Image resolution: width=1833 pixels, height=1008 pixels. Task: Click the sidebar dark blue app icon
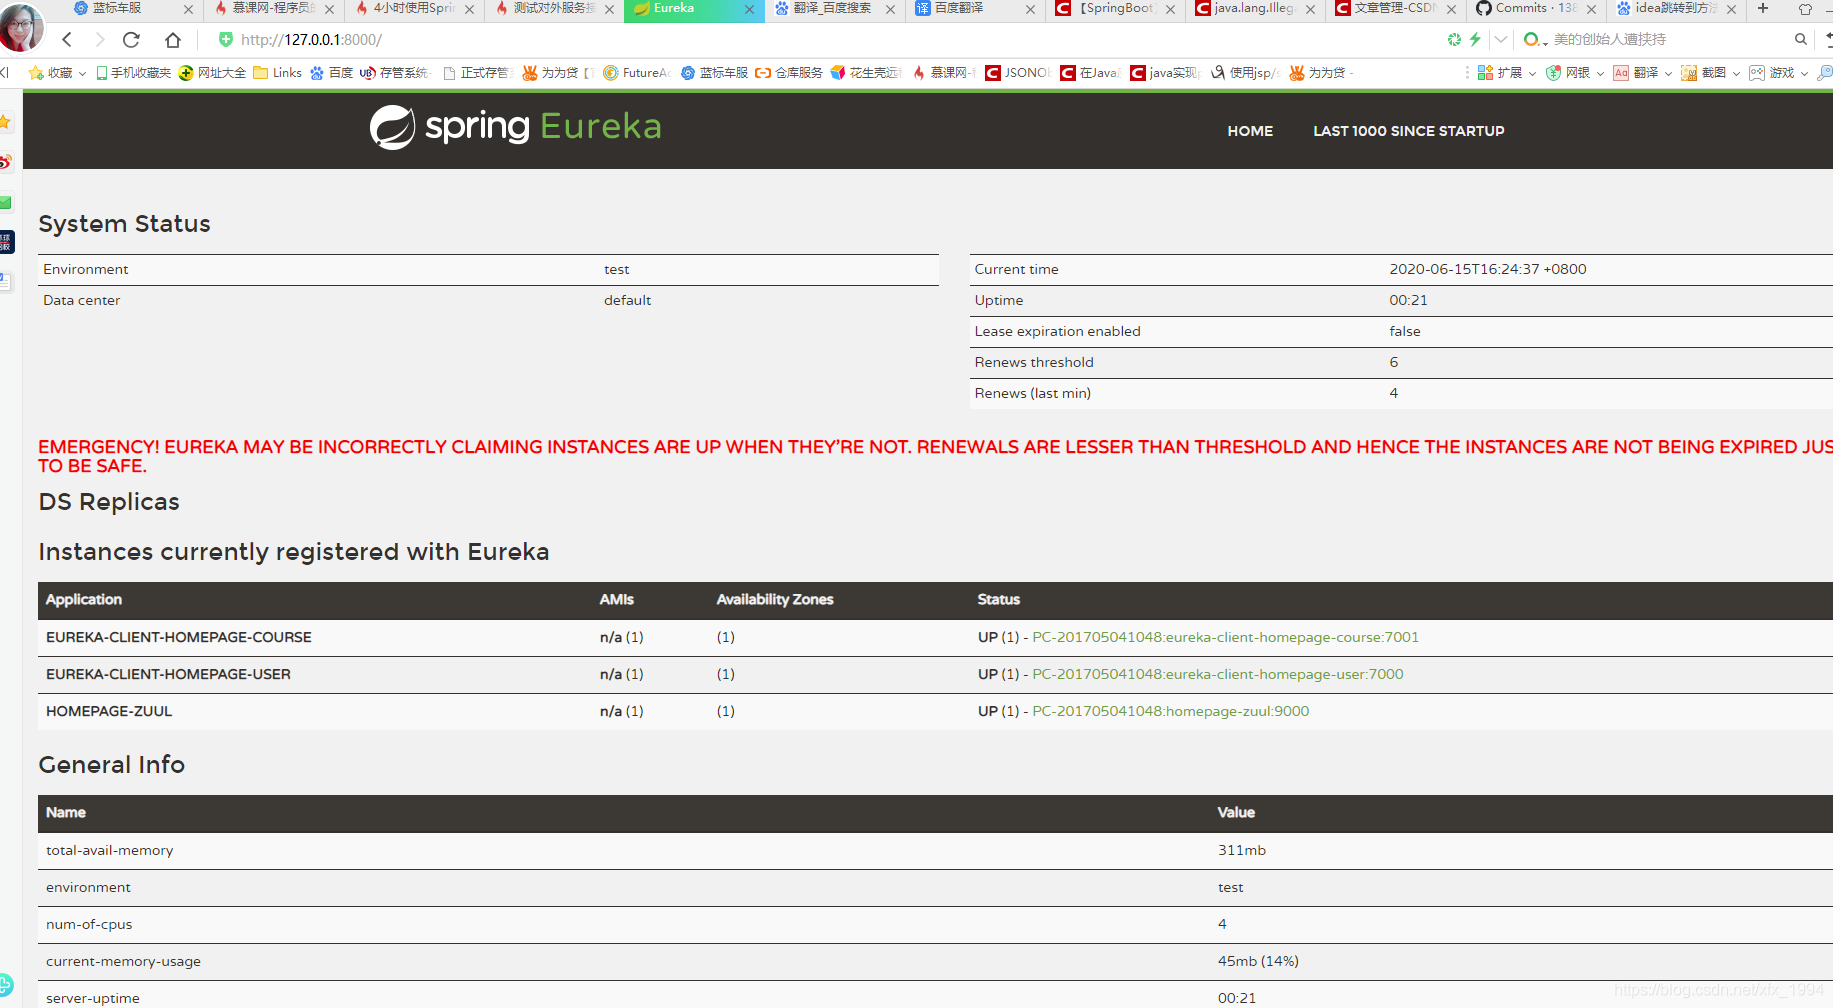[x=6, y=242]
